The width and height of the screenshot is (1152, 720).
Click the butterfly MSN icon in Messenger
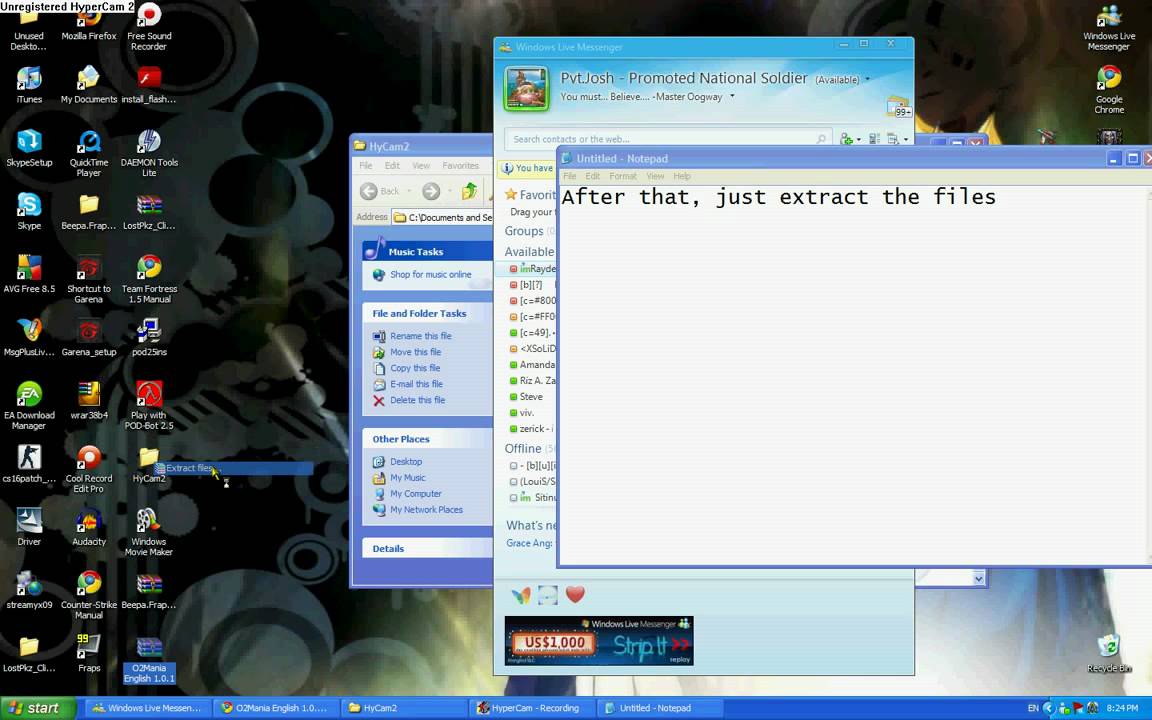tap(521, 594)
